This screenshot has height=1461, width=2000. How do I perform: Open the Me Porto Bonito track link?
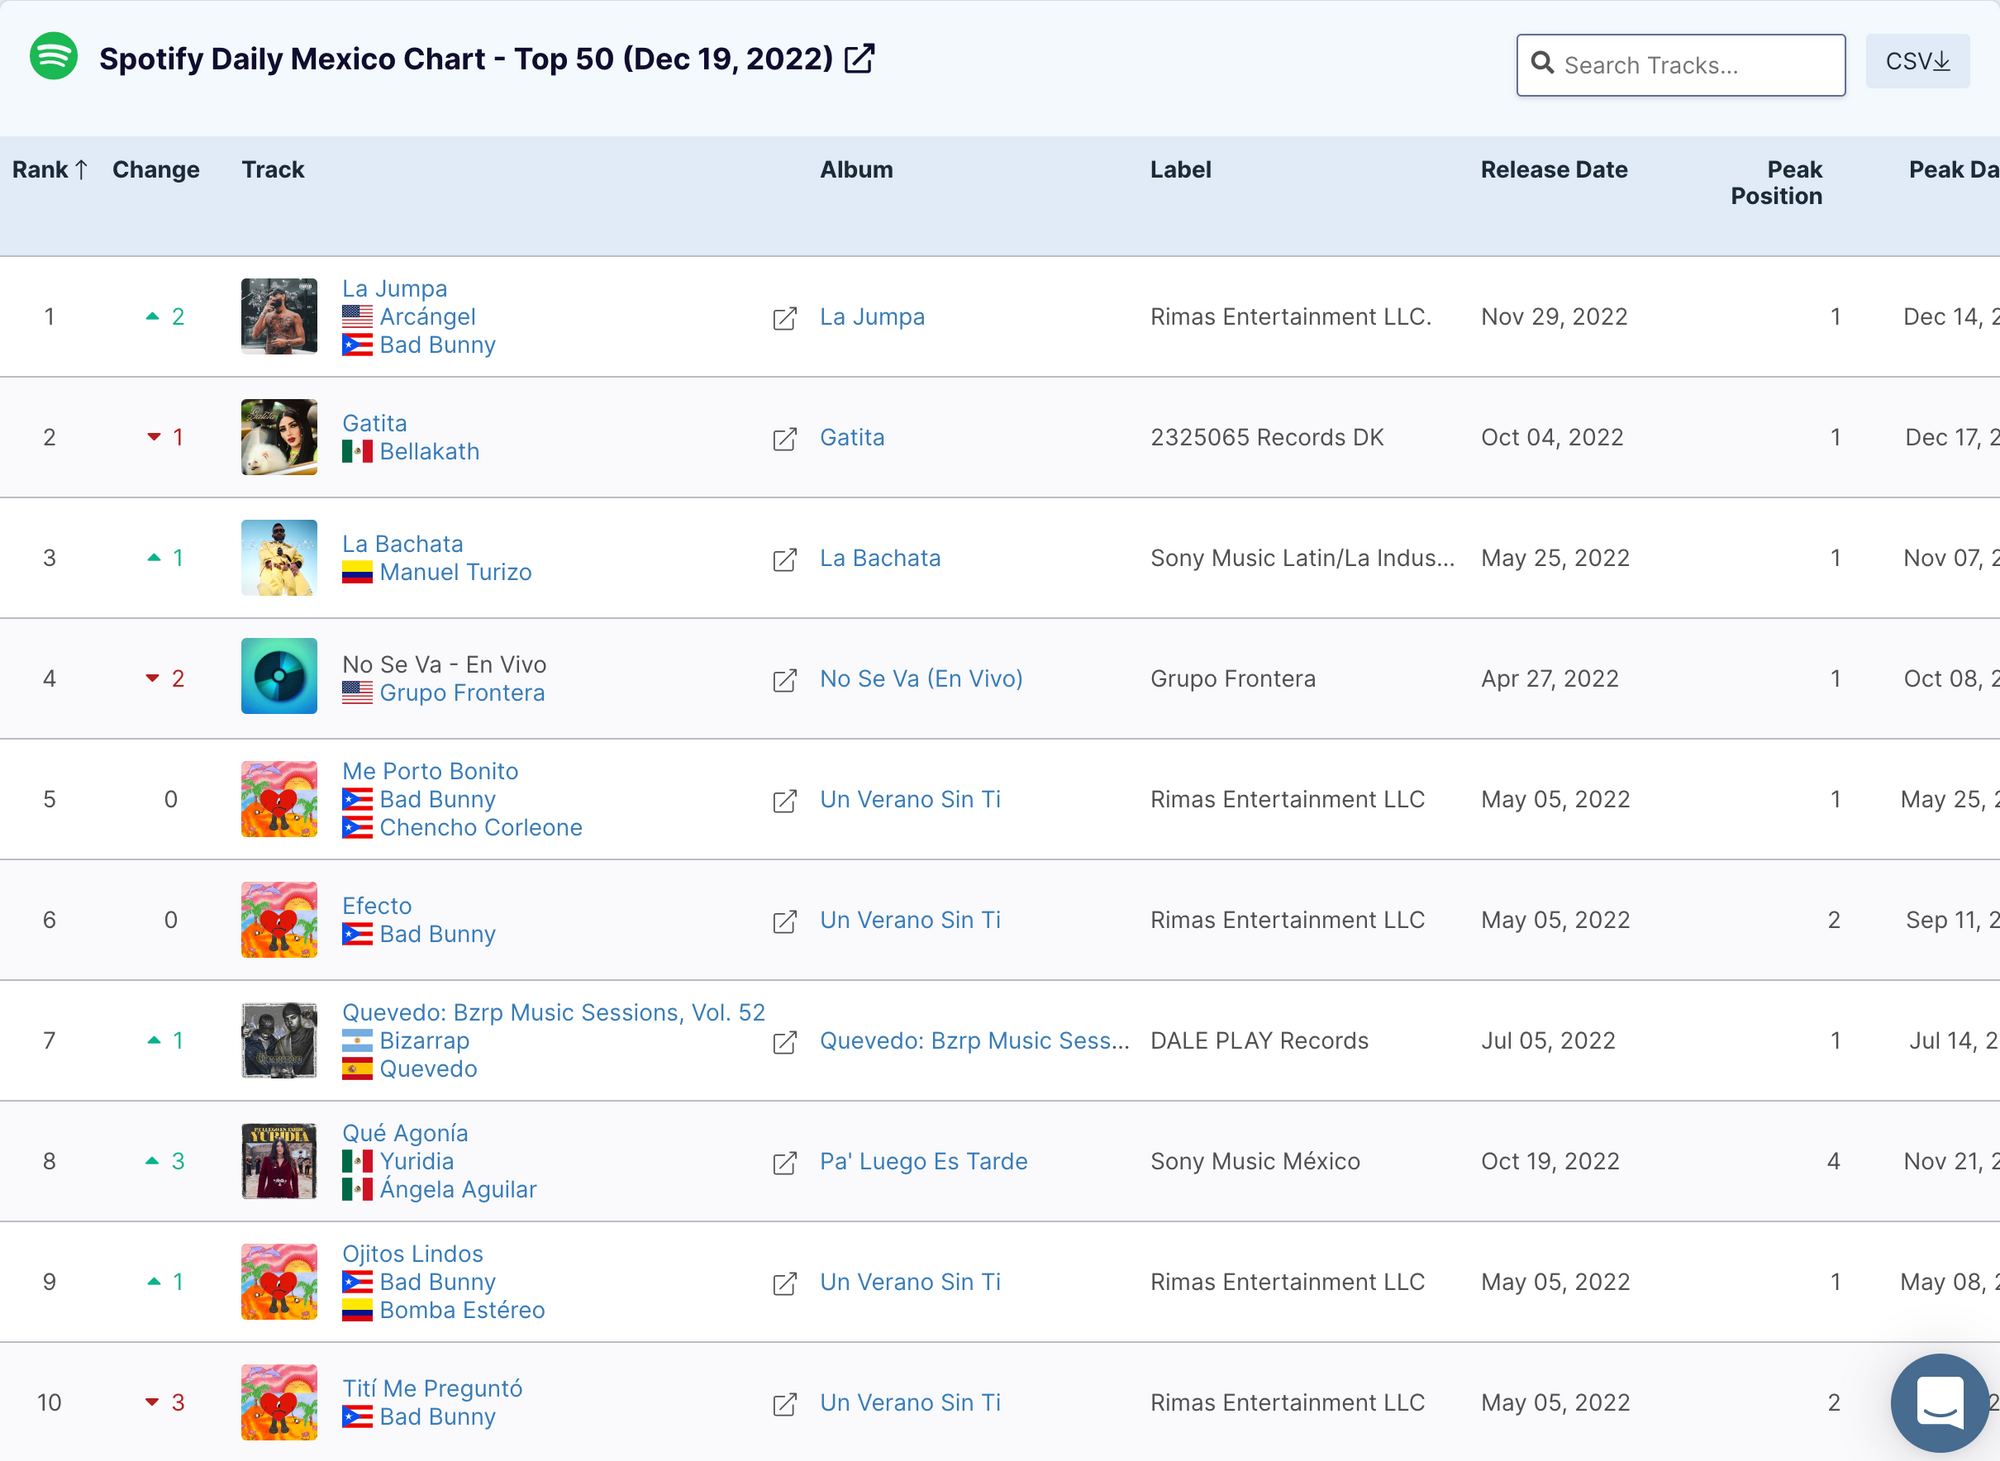pos(430,771)
